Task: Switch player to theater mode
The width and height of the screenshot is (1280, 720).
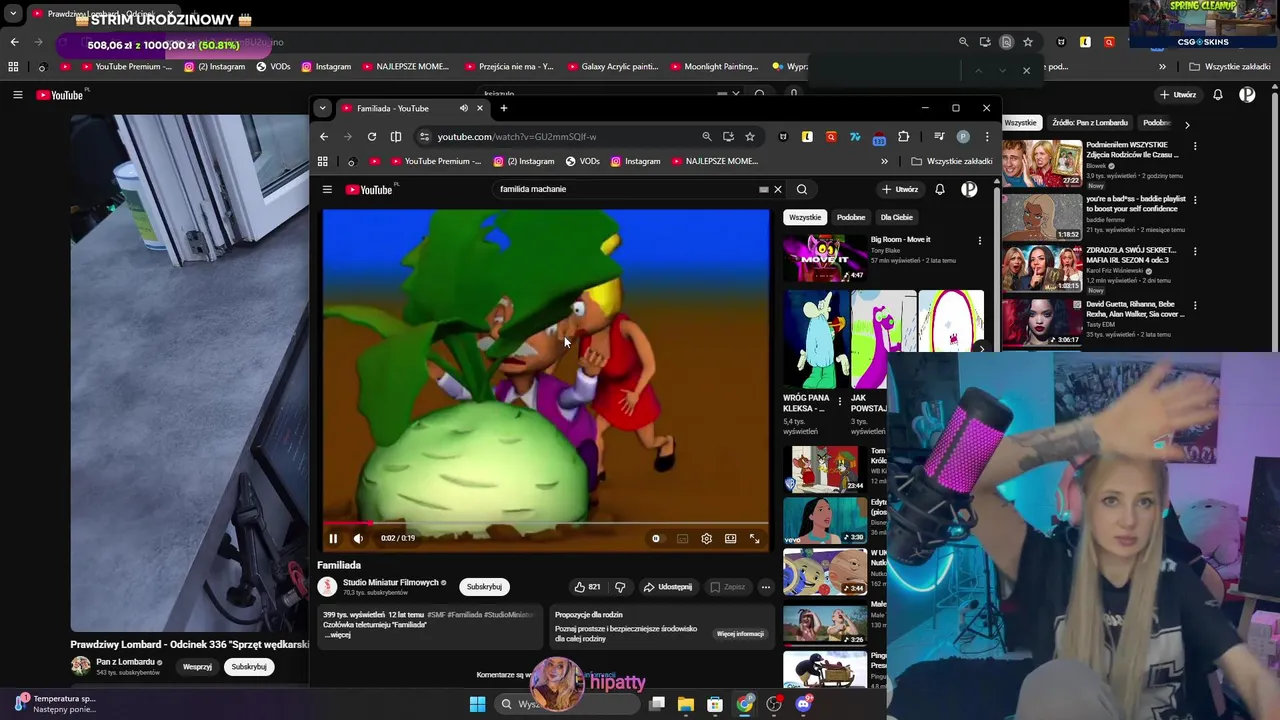Action: pos(731,538)
